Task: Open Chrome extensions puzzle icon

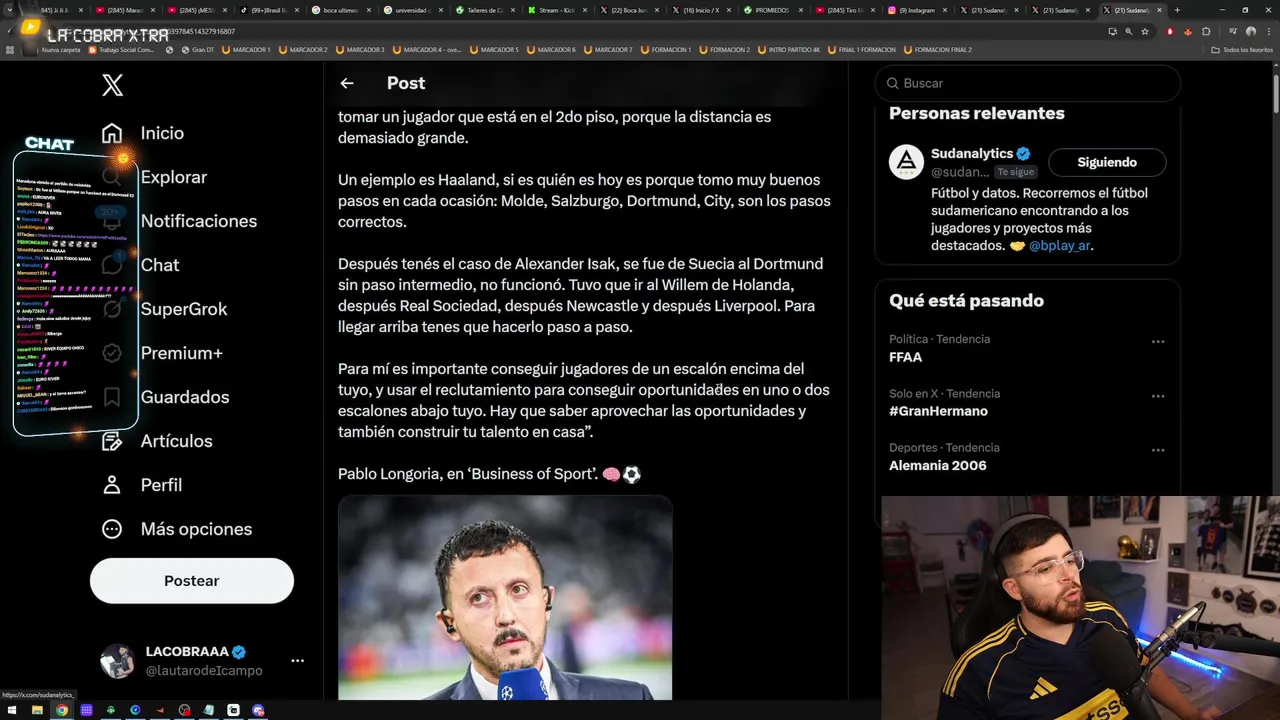Action: click(1206, 31)
